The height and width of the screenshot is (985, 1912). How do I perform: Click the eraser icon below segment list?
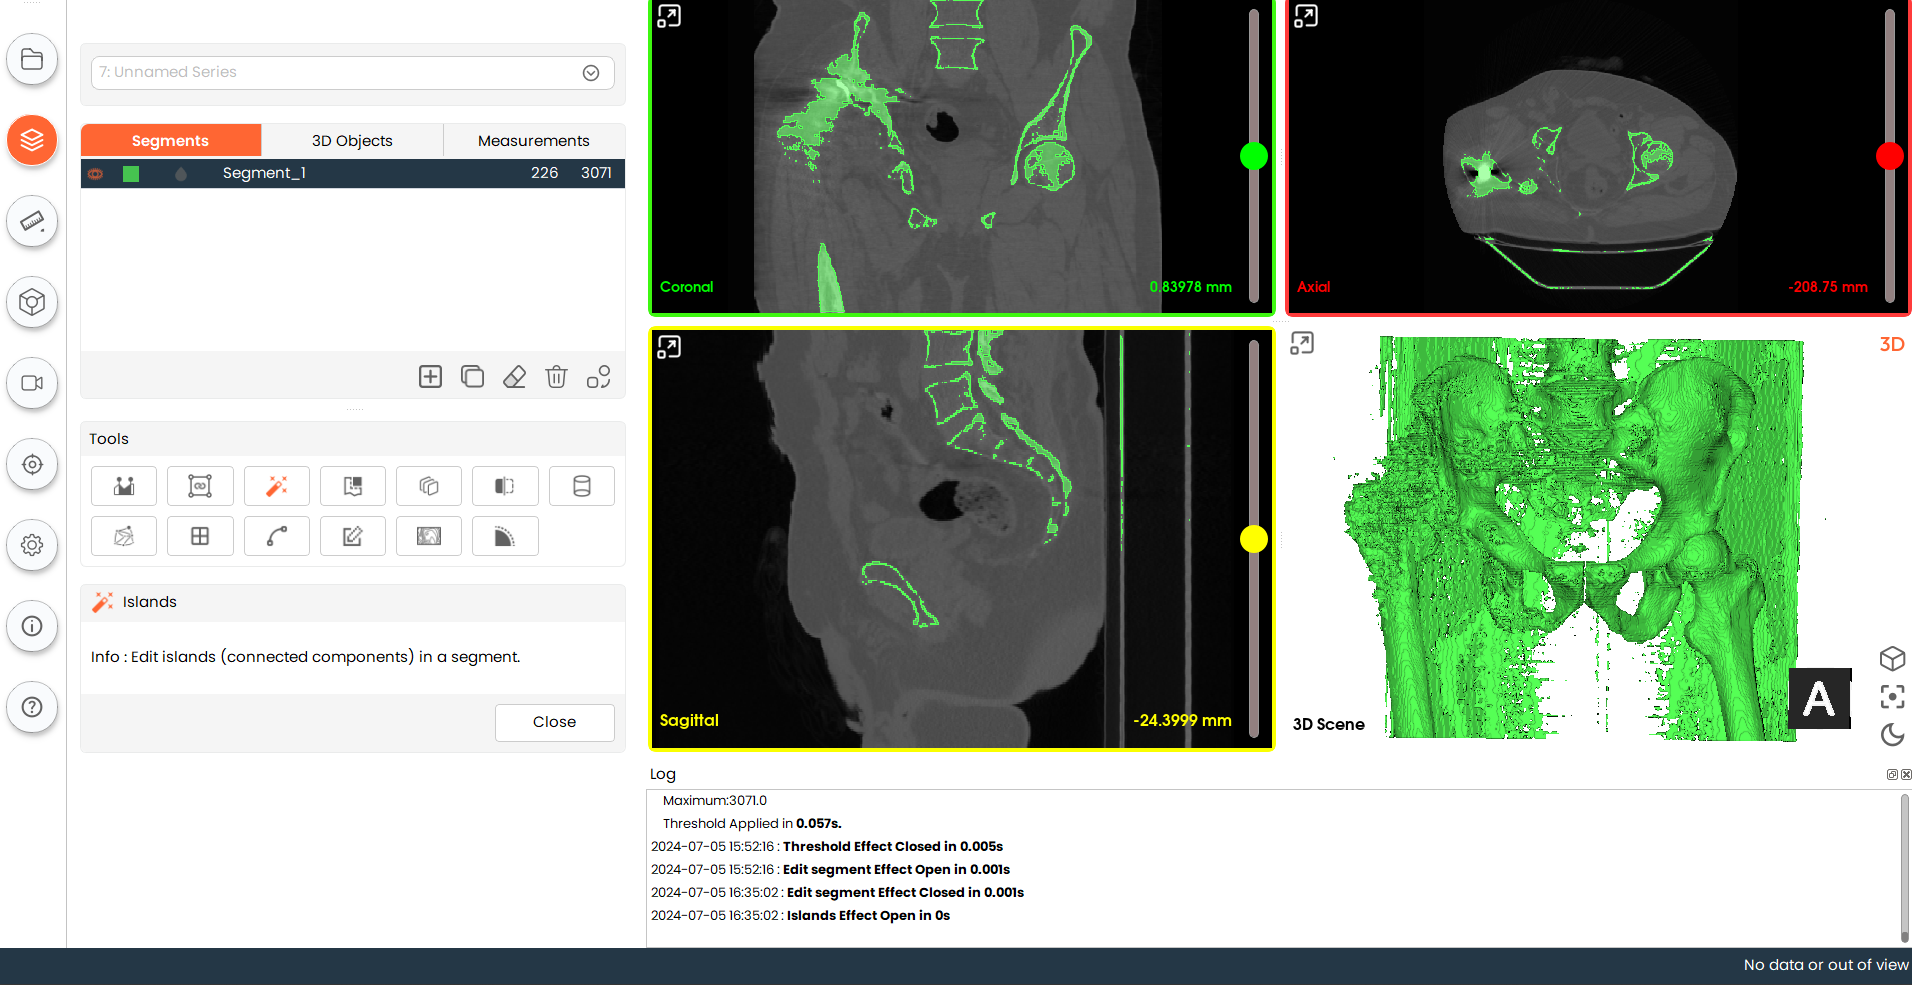tap(514, 377)
